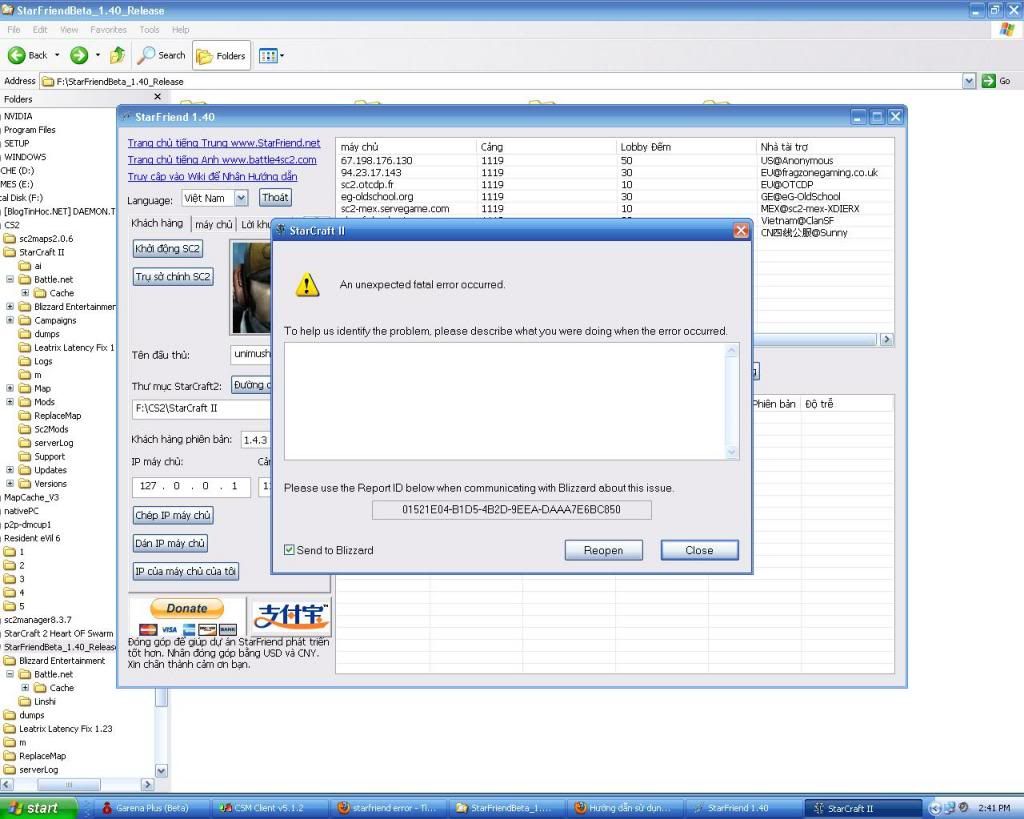Click the Up folder icon in the toolbar
1024x819 pixels.
pos(117,56)
